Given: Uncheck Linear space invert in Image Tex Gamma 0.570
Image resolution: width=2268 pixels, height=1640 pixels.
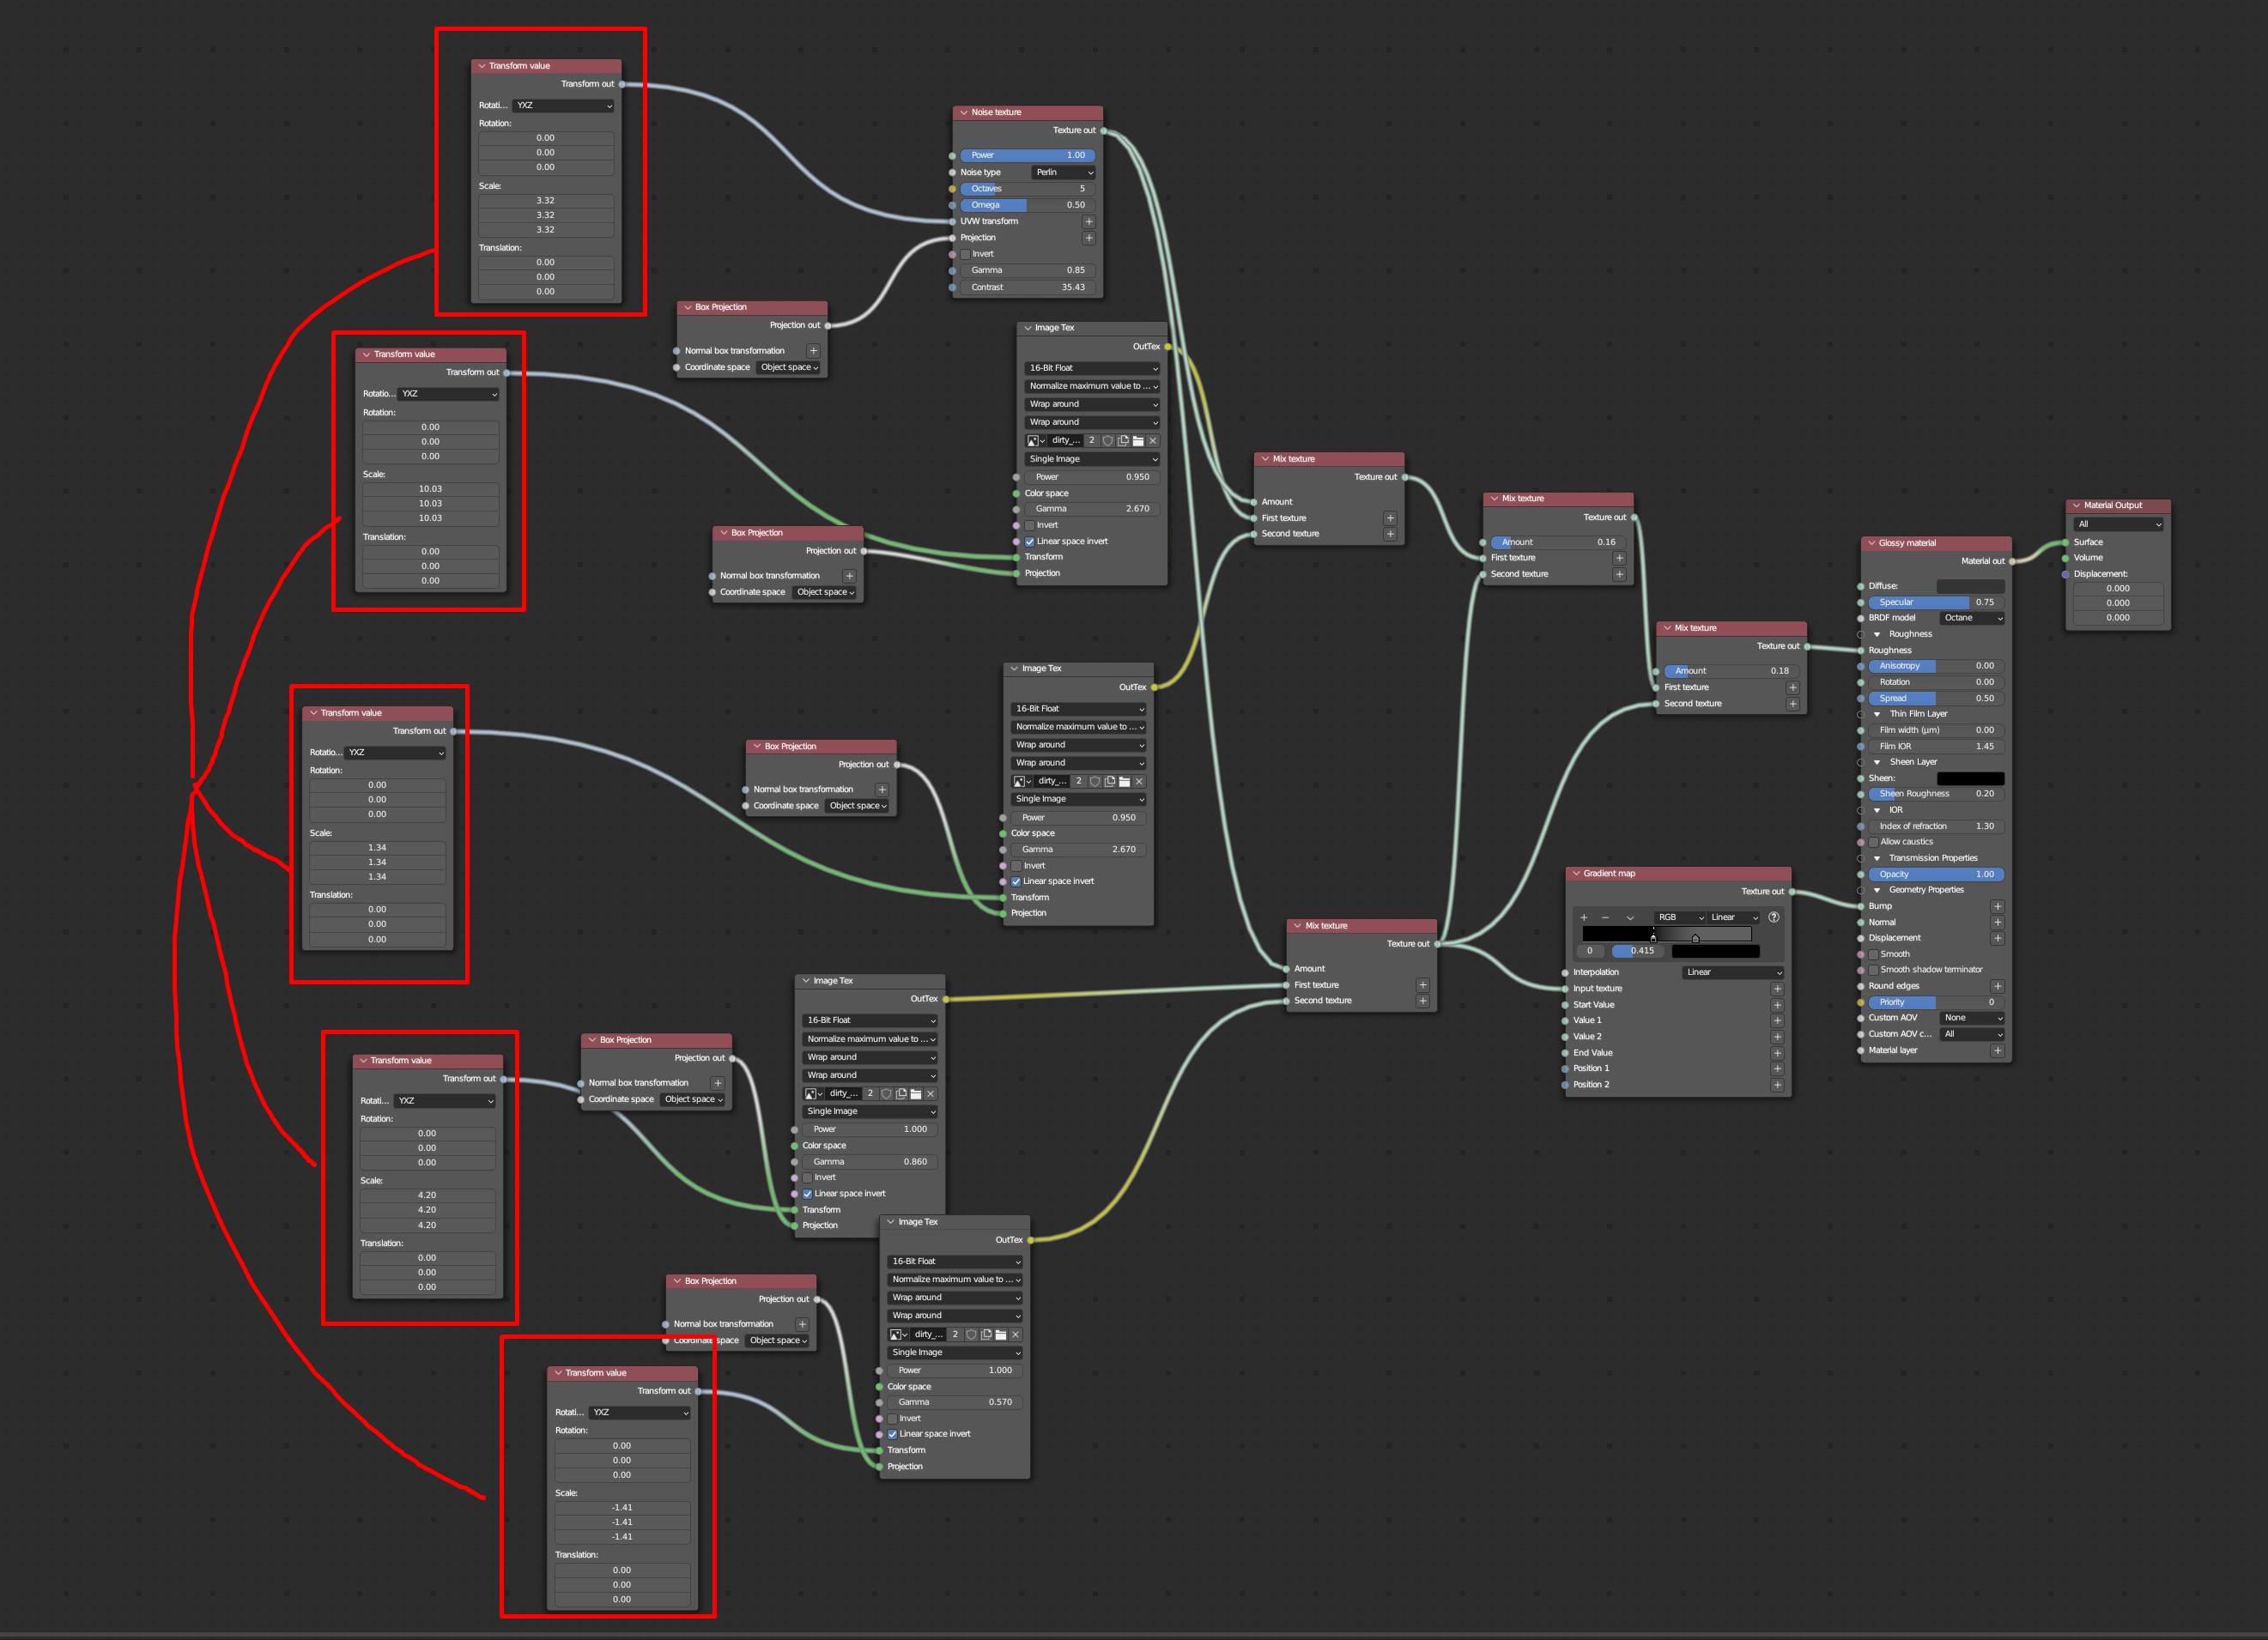Looking at the screenshot, I should coord(893,1435).
